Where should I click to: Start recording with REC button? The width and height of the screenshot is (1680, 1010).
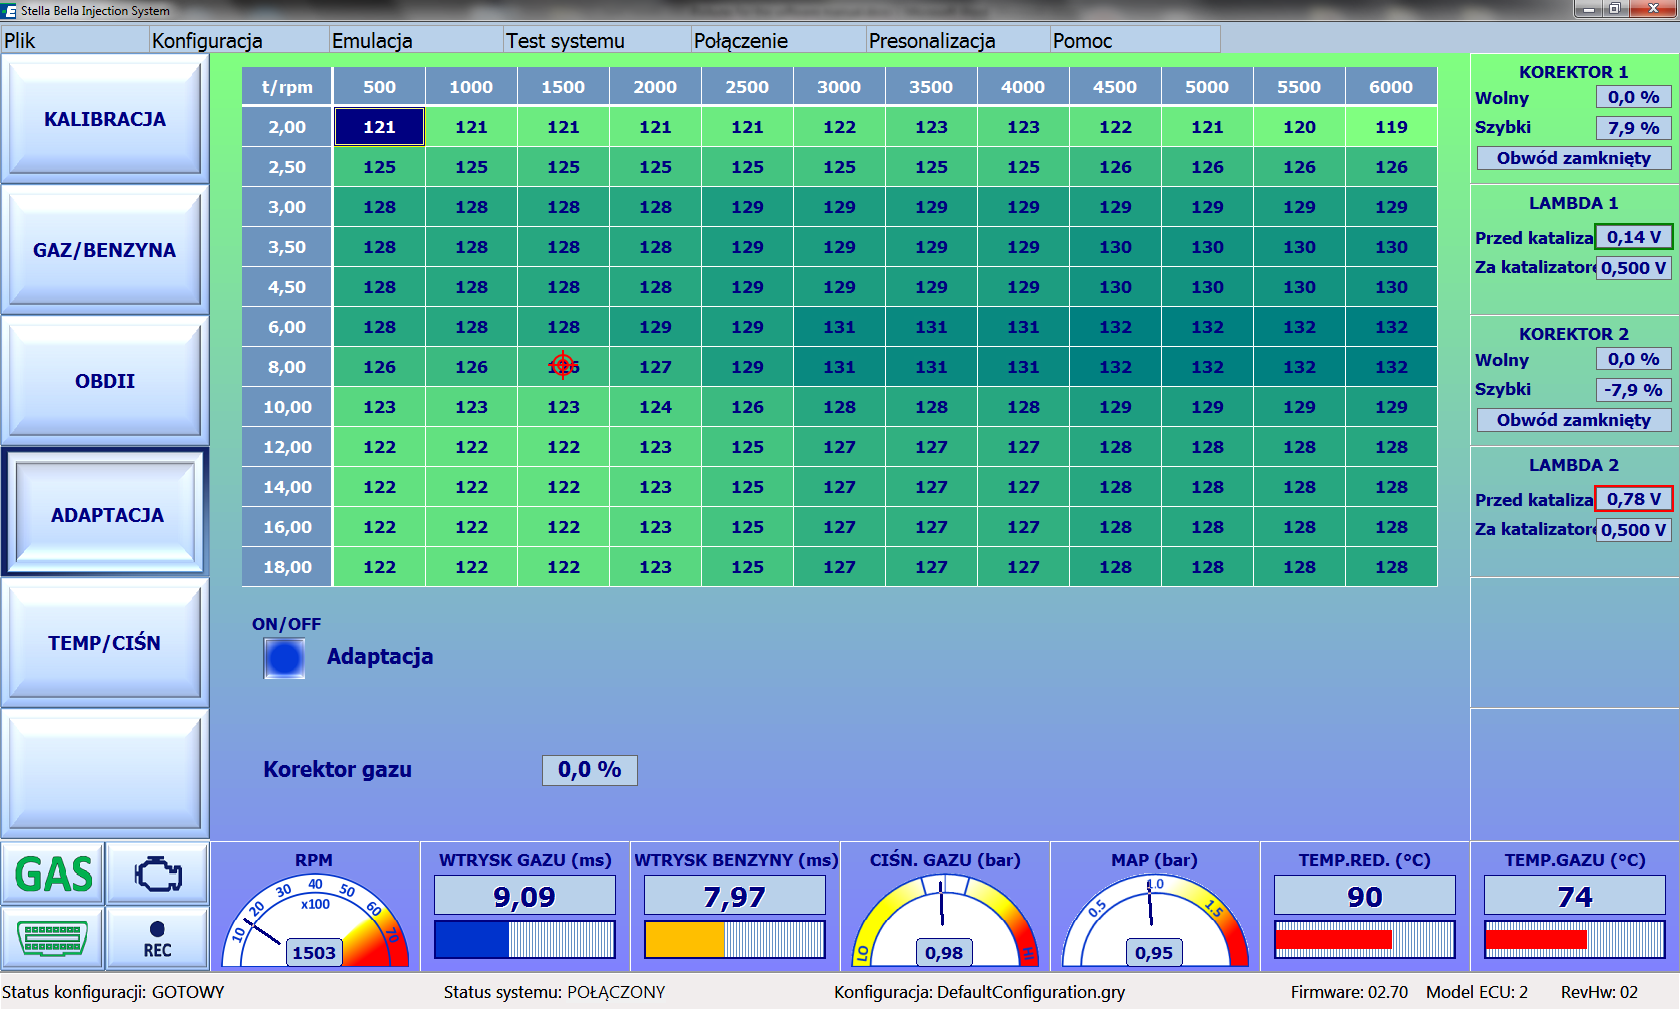click(158, 938)
